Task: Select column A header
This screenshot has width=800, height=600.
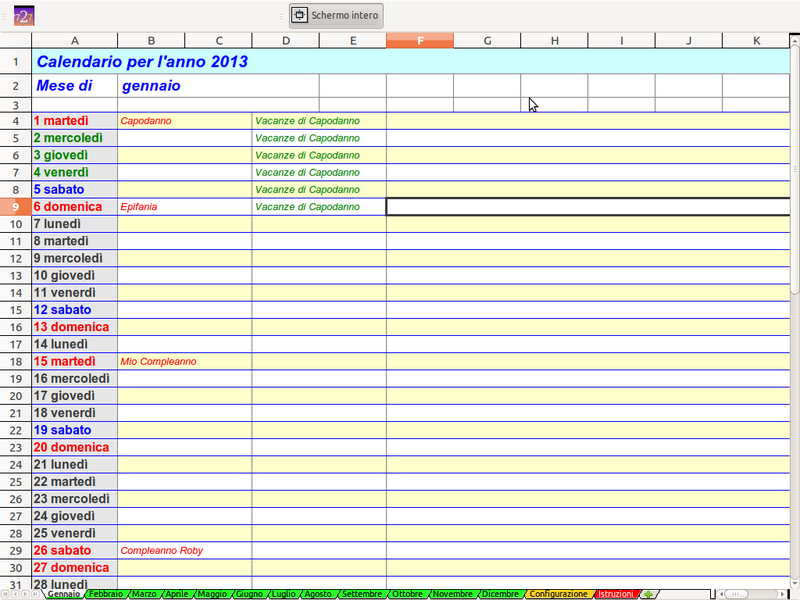Action: (74, 41)
